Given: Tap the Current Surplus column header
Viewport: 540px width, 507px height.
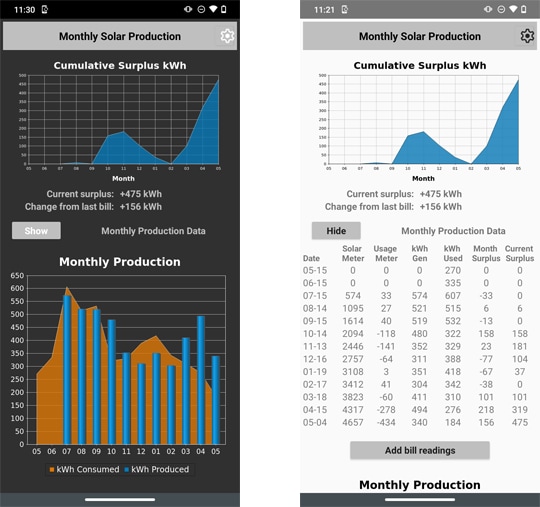Looking at the screenshot, I should coord(519,254).
